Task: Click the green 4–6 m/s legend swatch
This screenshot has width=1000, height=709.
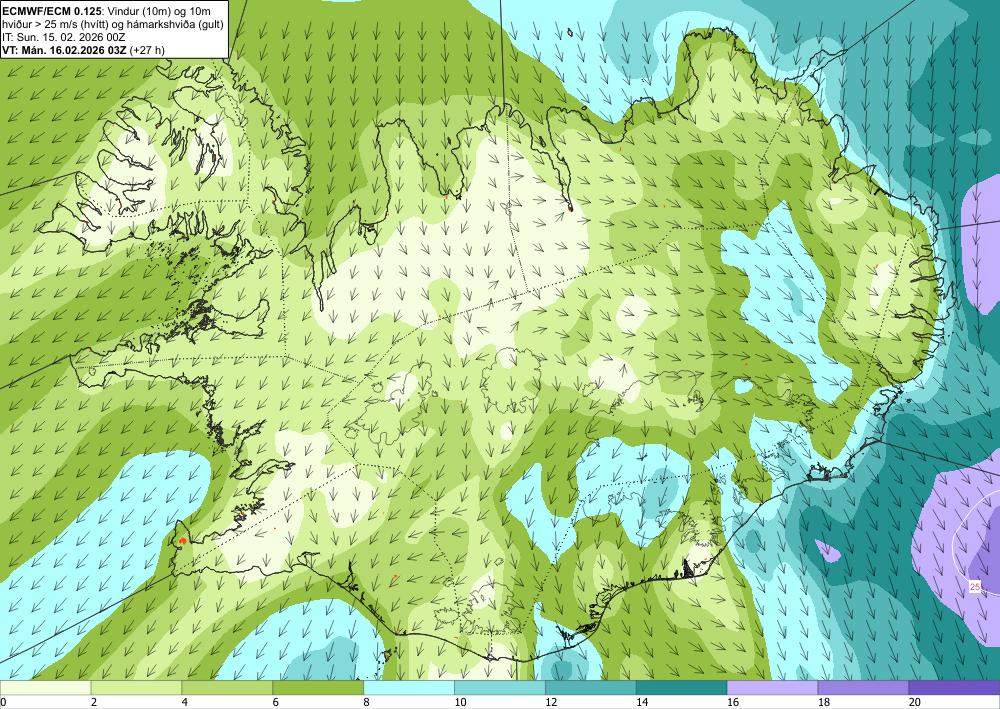Action: tap(227, 688)
